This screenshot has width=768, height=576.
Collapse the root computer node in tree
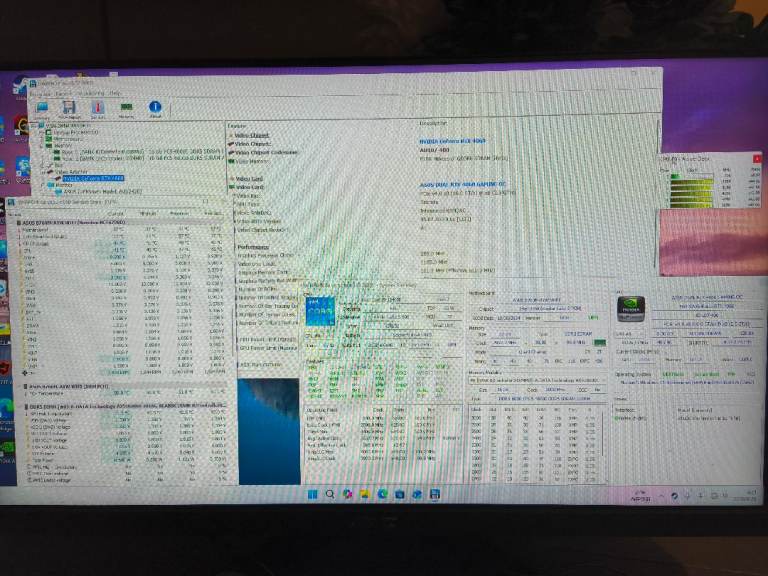tap(34, 126)
